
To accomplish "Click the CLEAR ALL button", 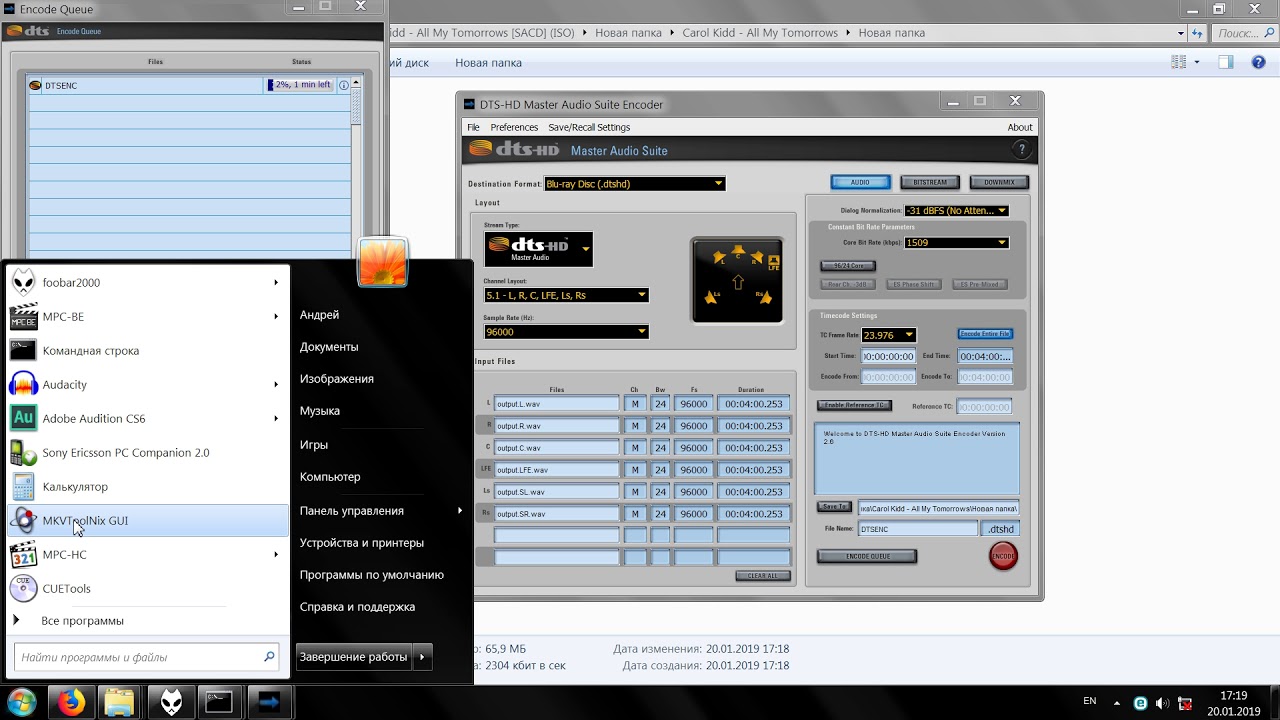I will click(x=763, y=576).
